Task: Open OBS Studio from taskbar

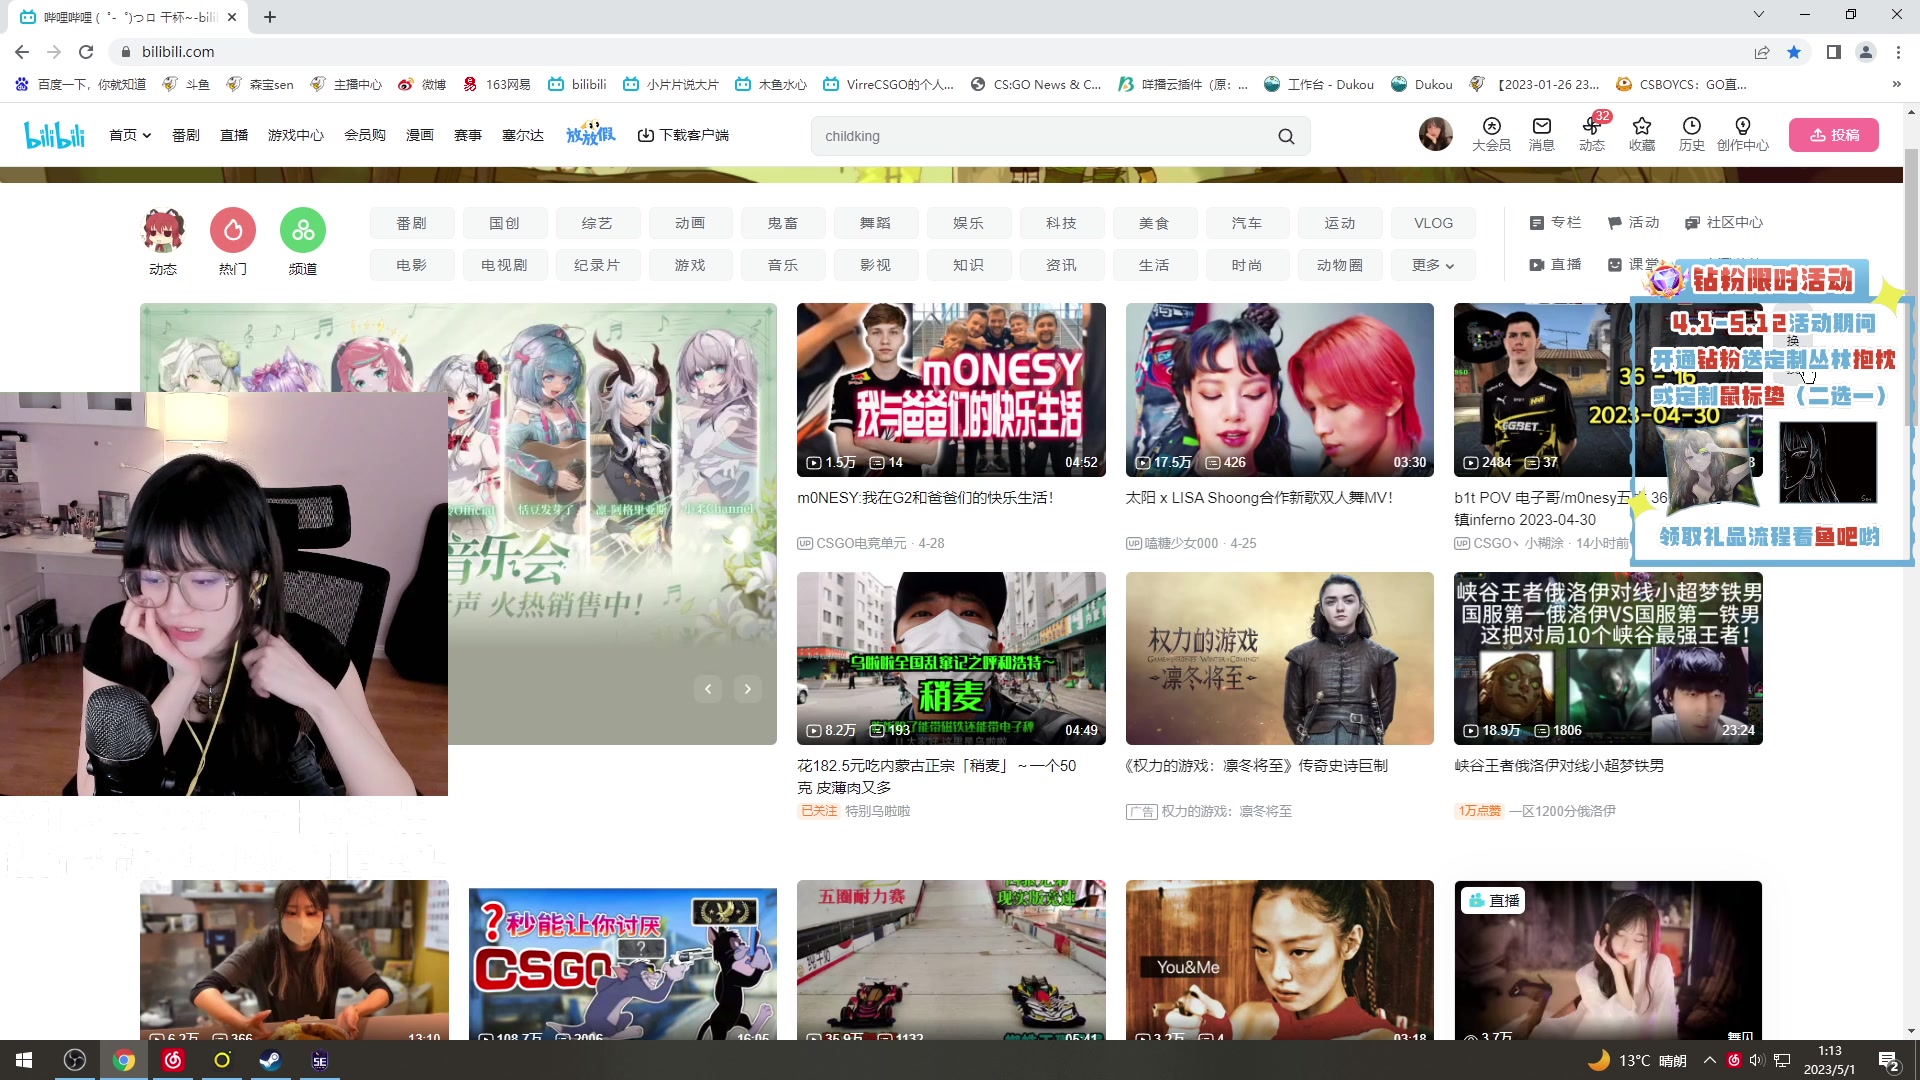Action: click(75, 1060)
